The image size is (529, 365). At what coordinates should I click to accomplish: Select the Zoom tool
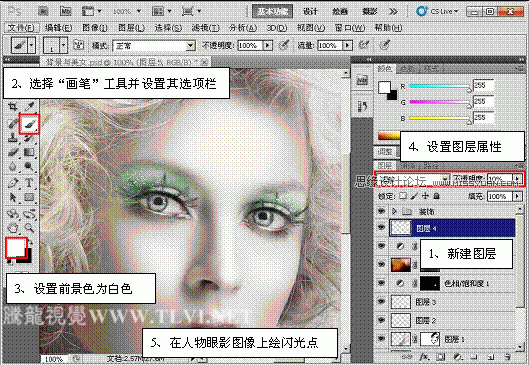[x=30, y=228]
